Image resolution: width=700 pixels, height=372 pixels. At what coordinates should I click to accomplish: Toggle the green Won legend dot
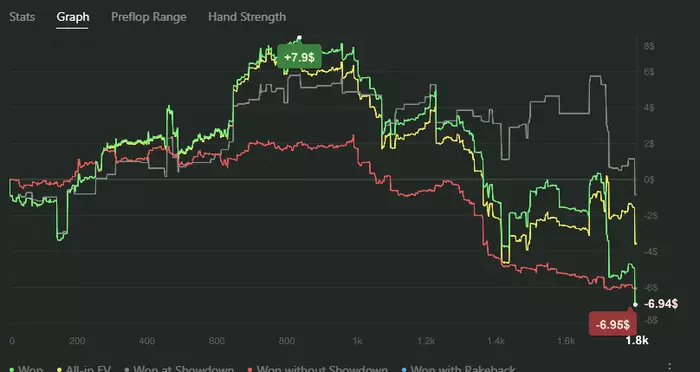pyautogui.click(x=11, y=370)
